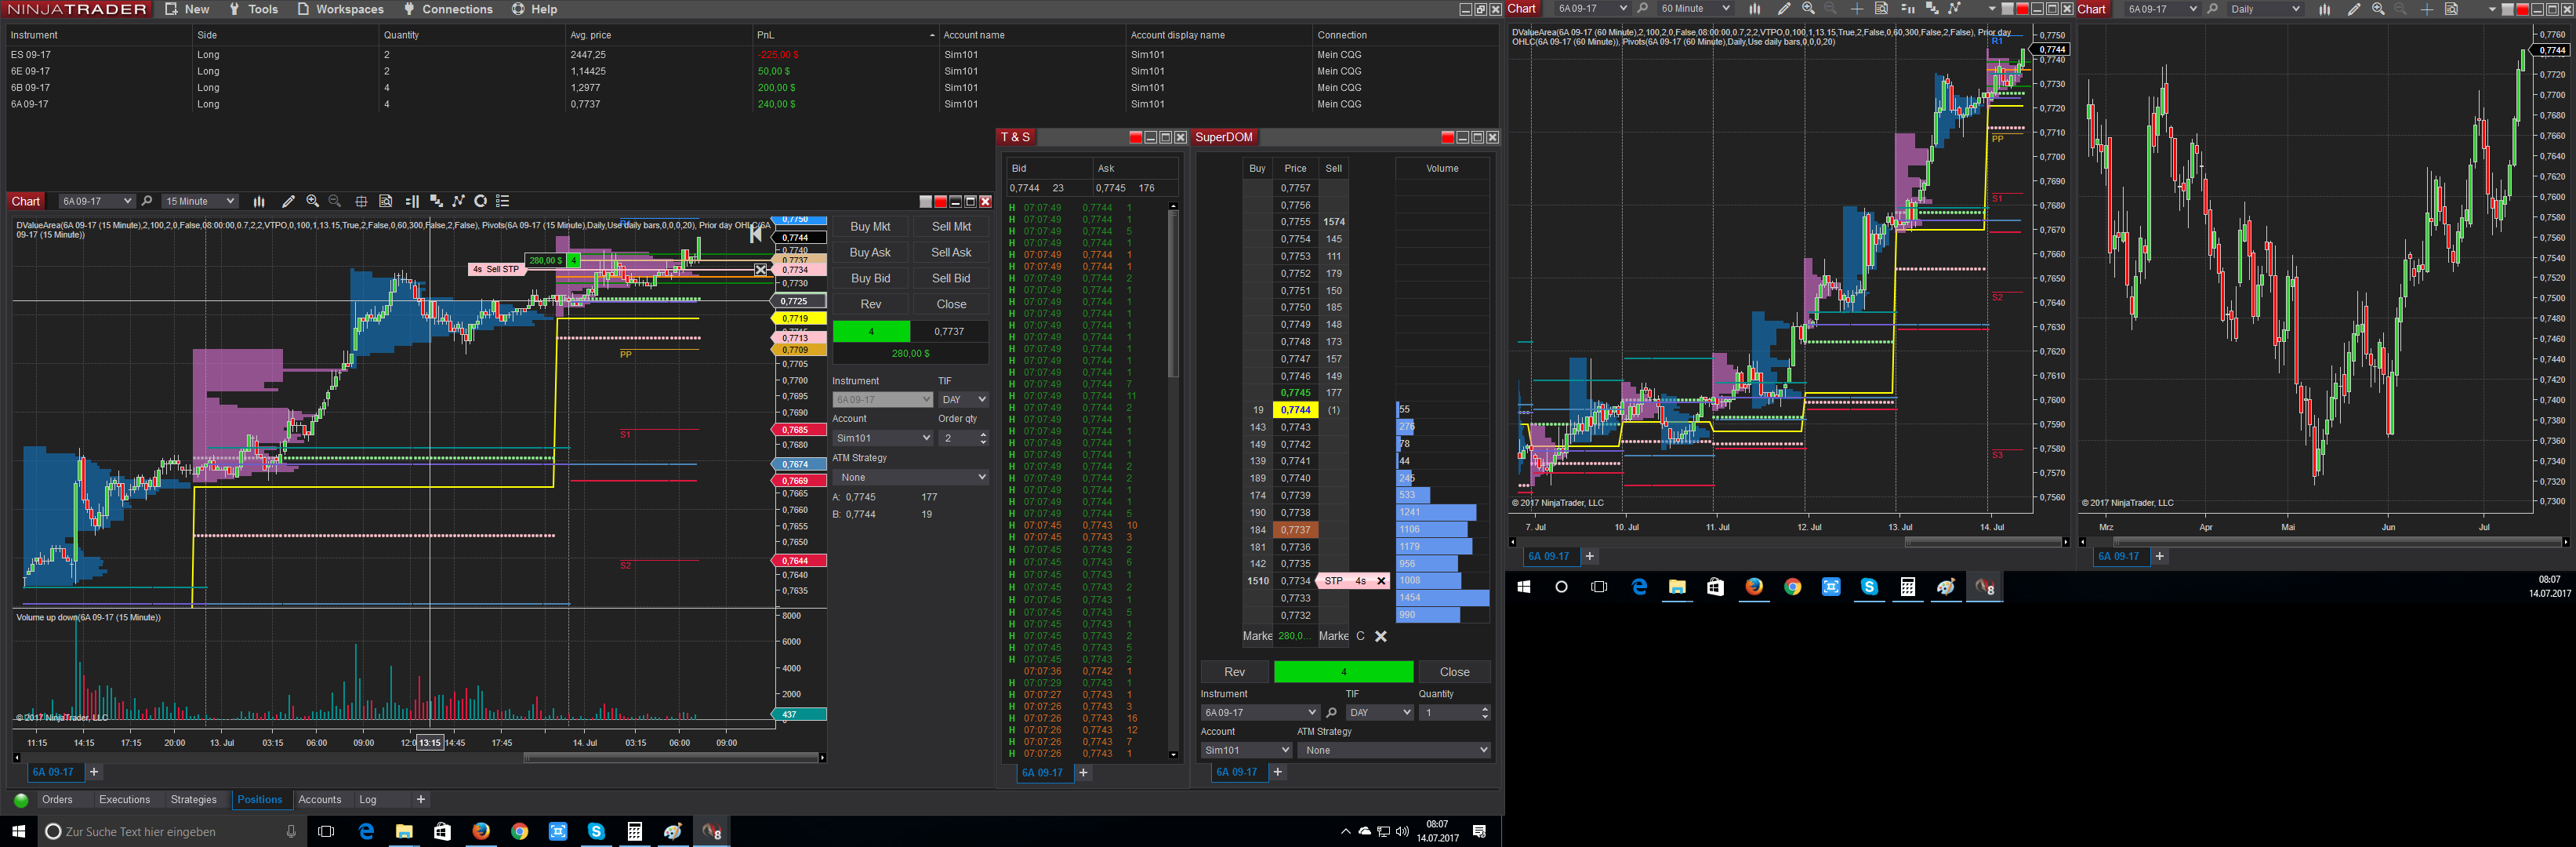2576x847 pixels.
Task: Open bar type selector in Daily chart
Action: pyautogui.click(x=2324, y=9)
